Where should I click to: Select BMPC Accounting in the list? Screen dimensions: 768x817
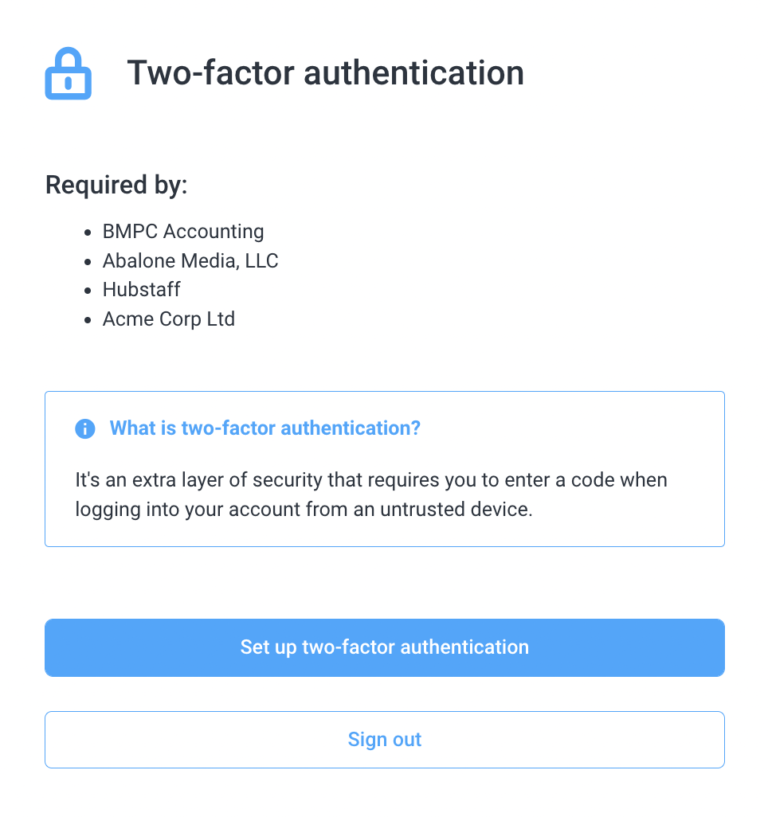coord(183,231)
